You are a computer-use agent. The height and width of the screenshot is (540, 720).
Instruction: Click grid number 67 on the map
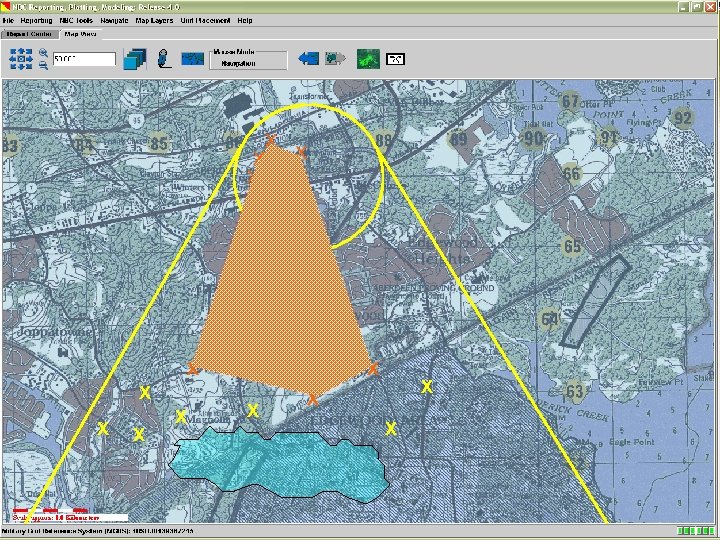(570, 101)
